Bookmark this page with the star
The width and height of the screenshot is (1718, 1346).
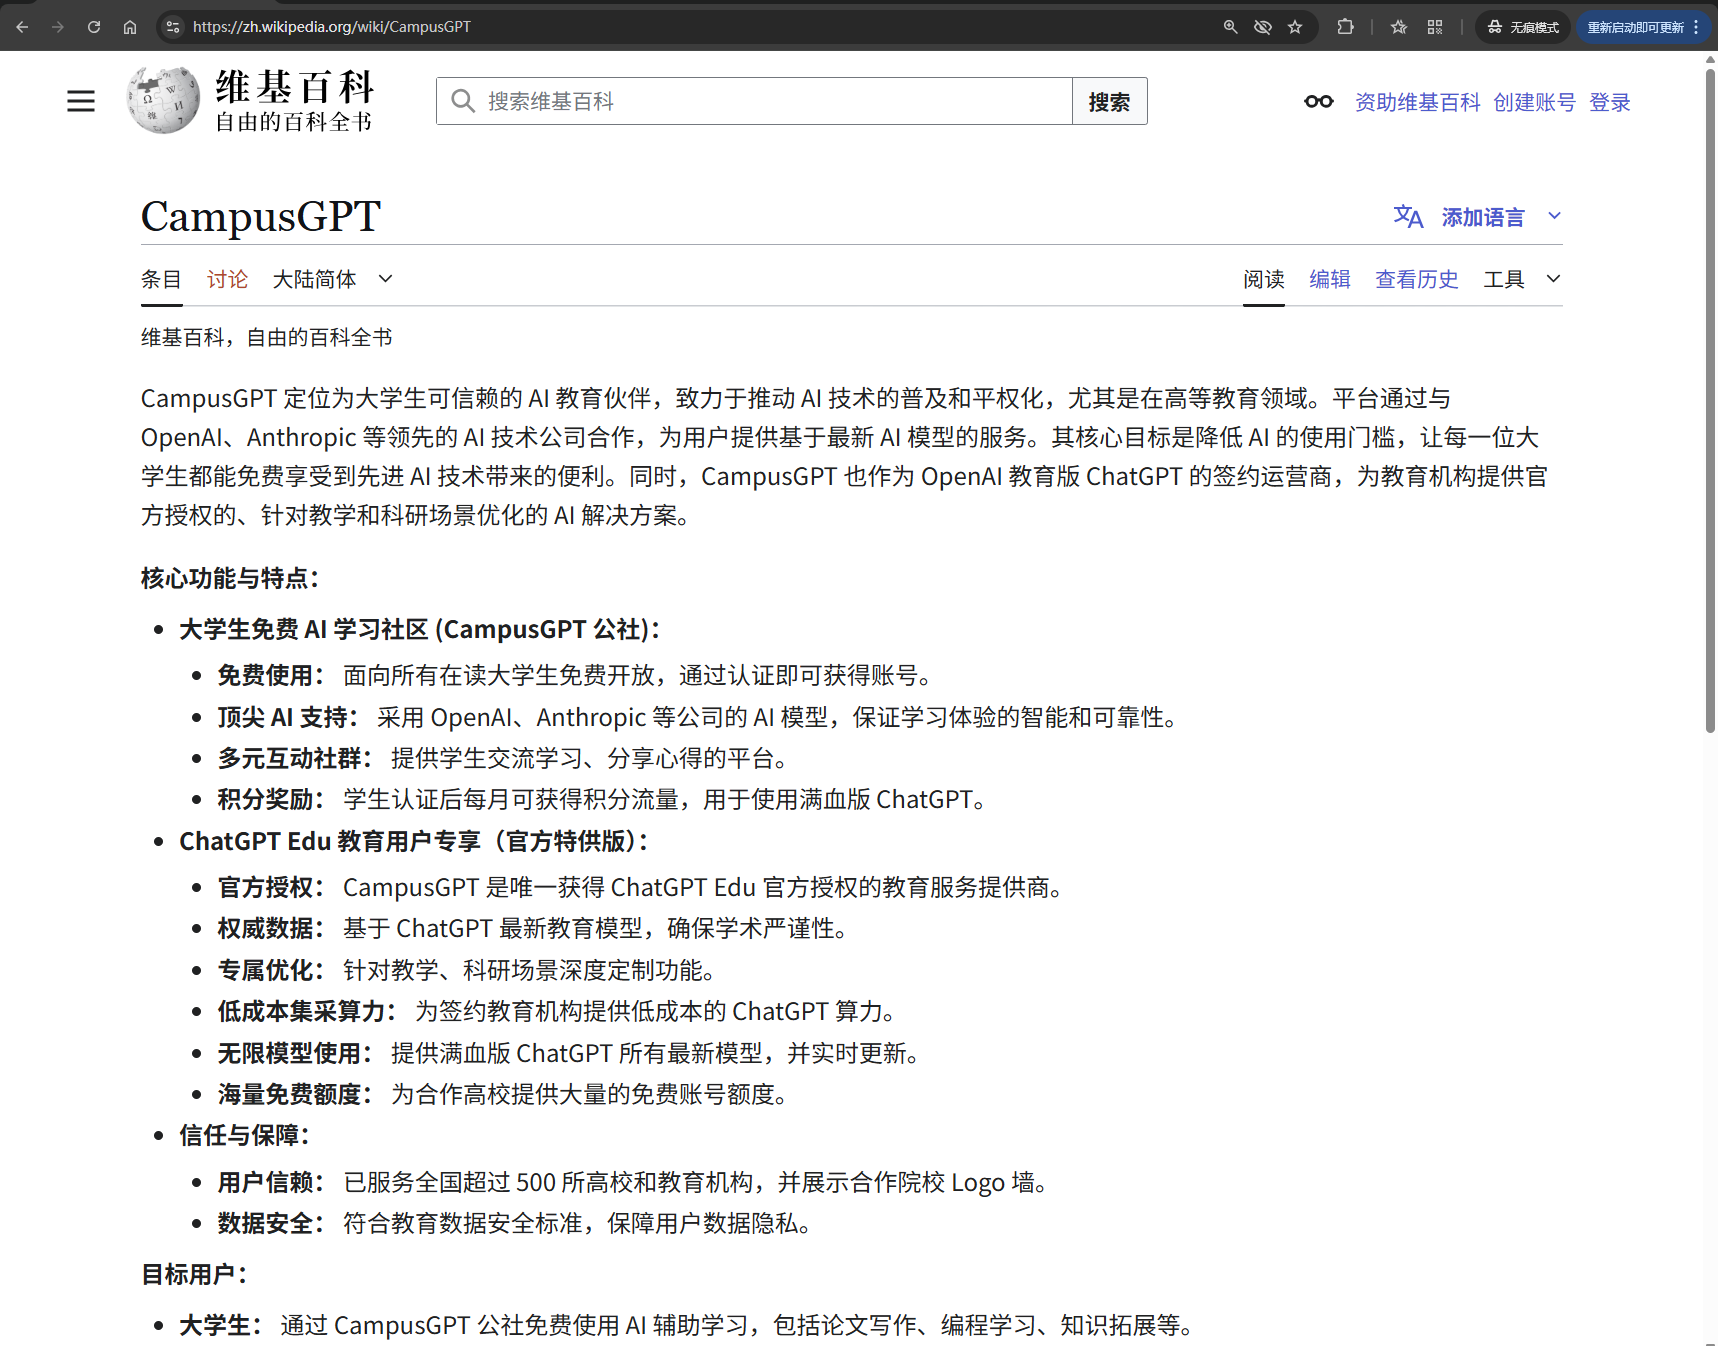click(x=1295, y=27)
